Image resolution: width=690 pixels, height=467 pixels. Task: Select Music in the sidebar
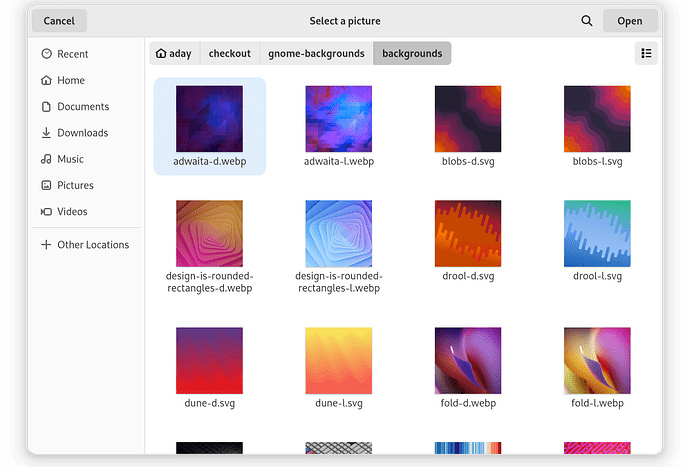tap(70, 159)
